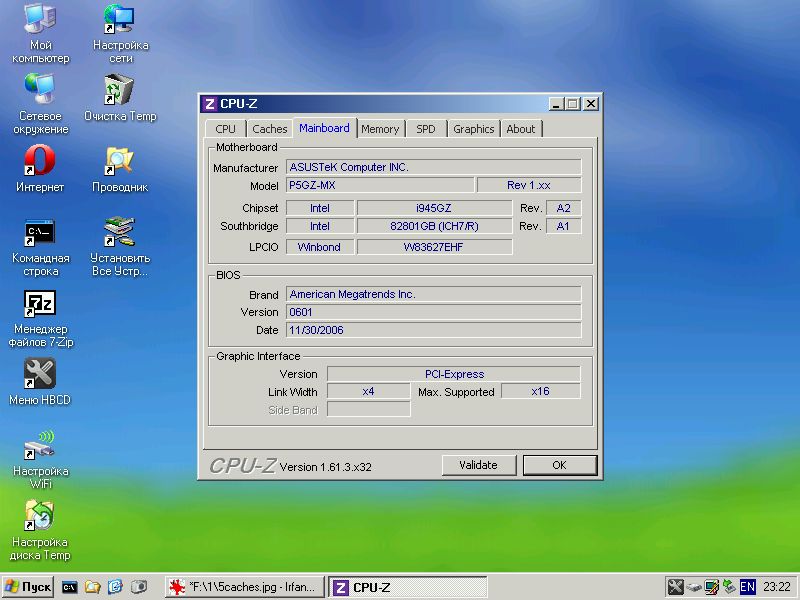Select the Очистка Temp recycle bin icon

coord(120,97)
